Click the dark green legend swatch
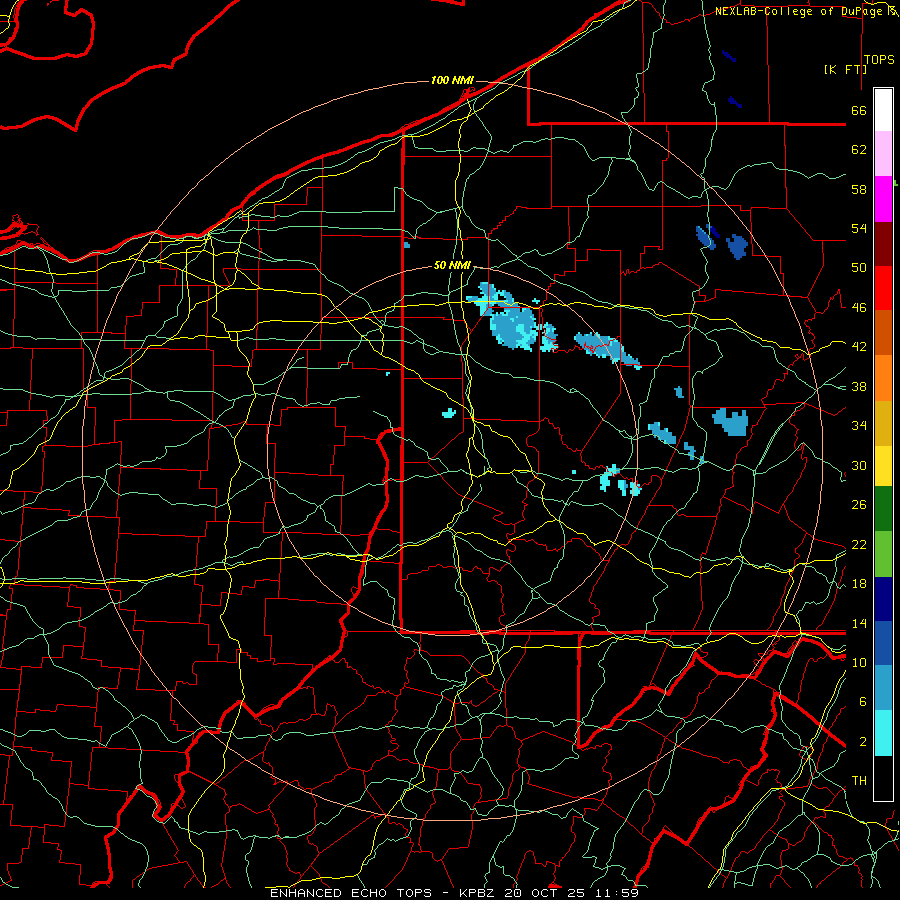 point(883,509)
